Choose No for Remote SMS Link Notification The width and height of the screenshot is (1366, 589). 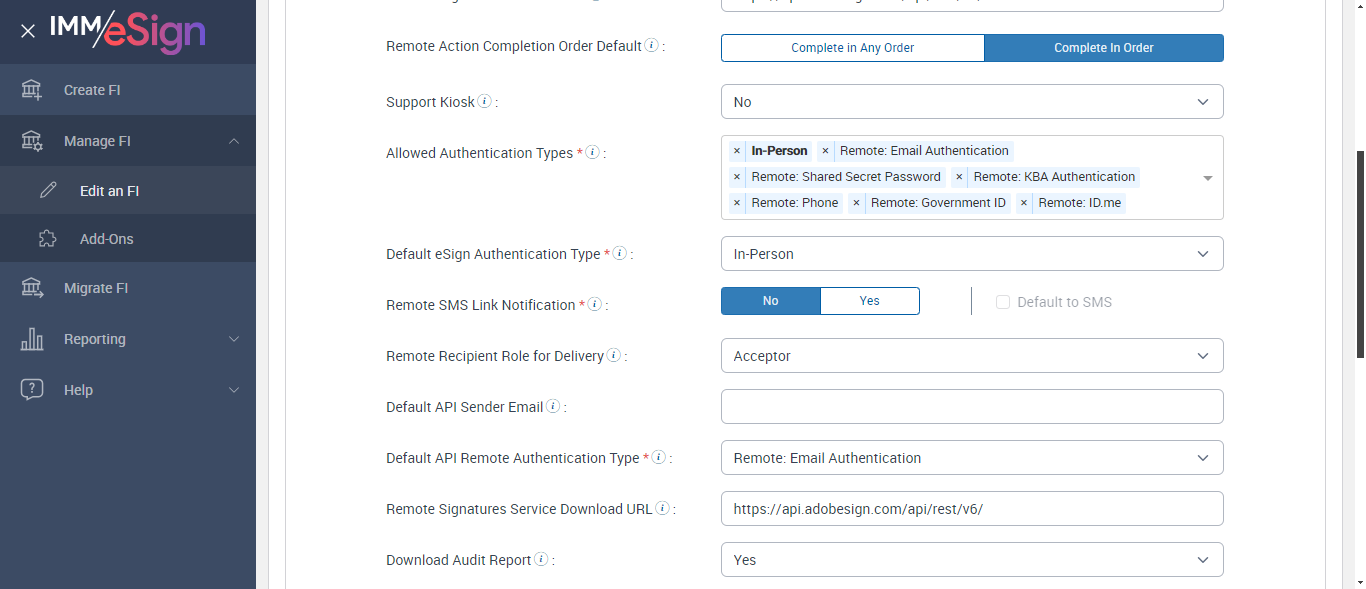[770, 301]
